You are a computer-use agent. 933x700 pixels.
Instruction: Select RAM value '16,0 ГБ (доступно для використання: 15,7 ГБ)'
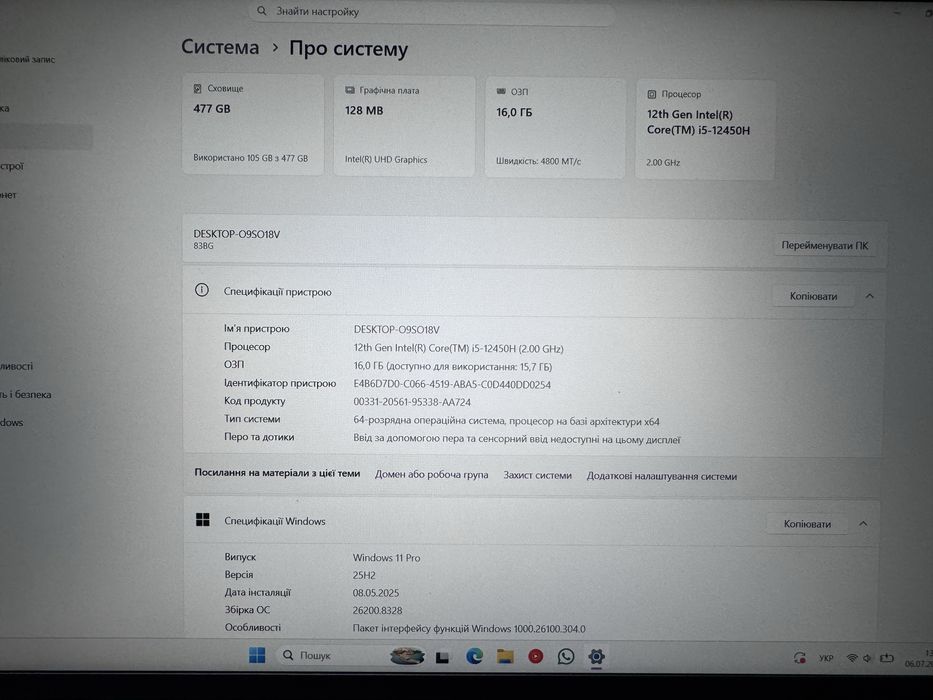[452, 367]
